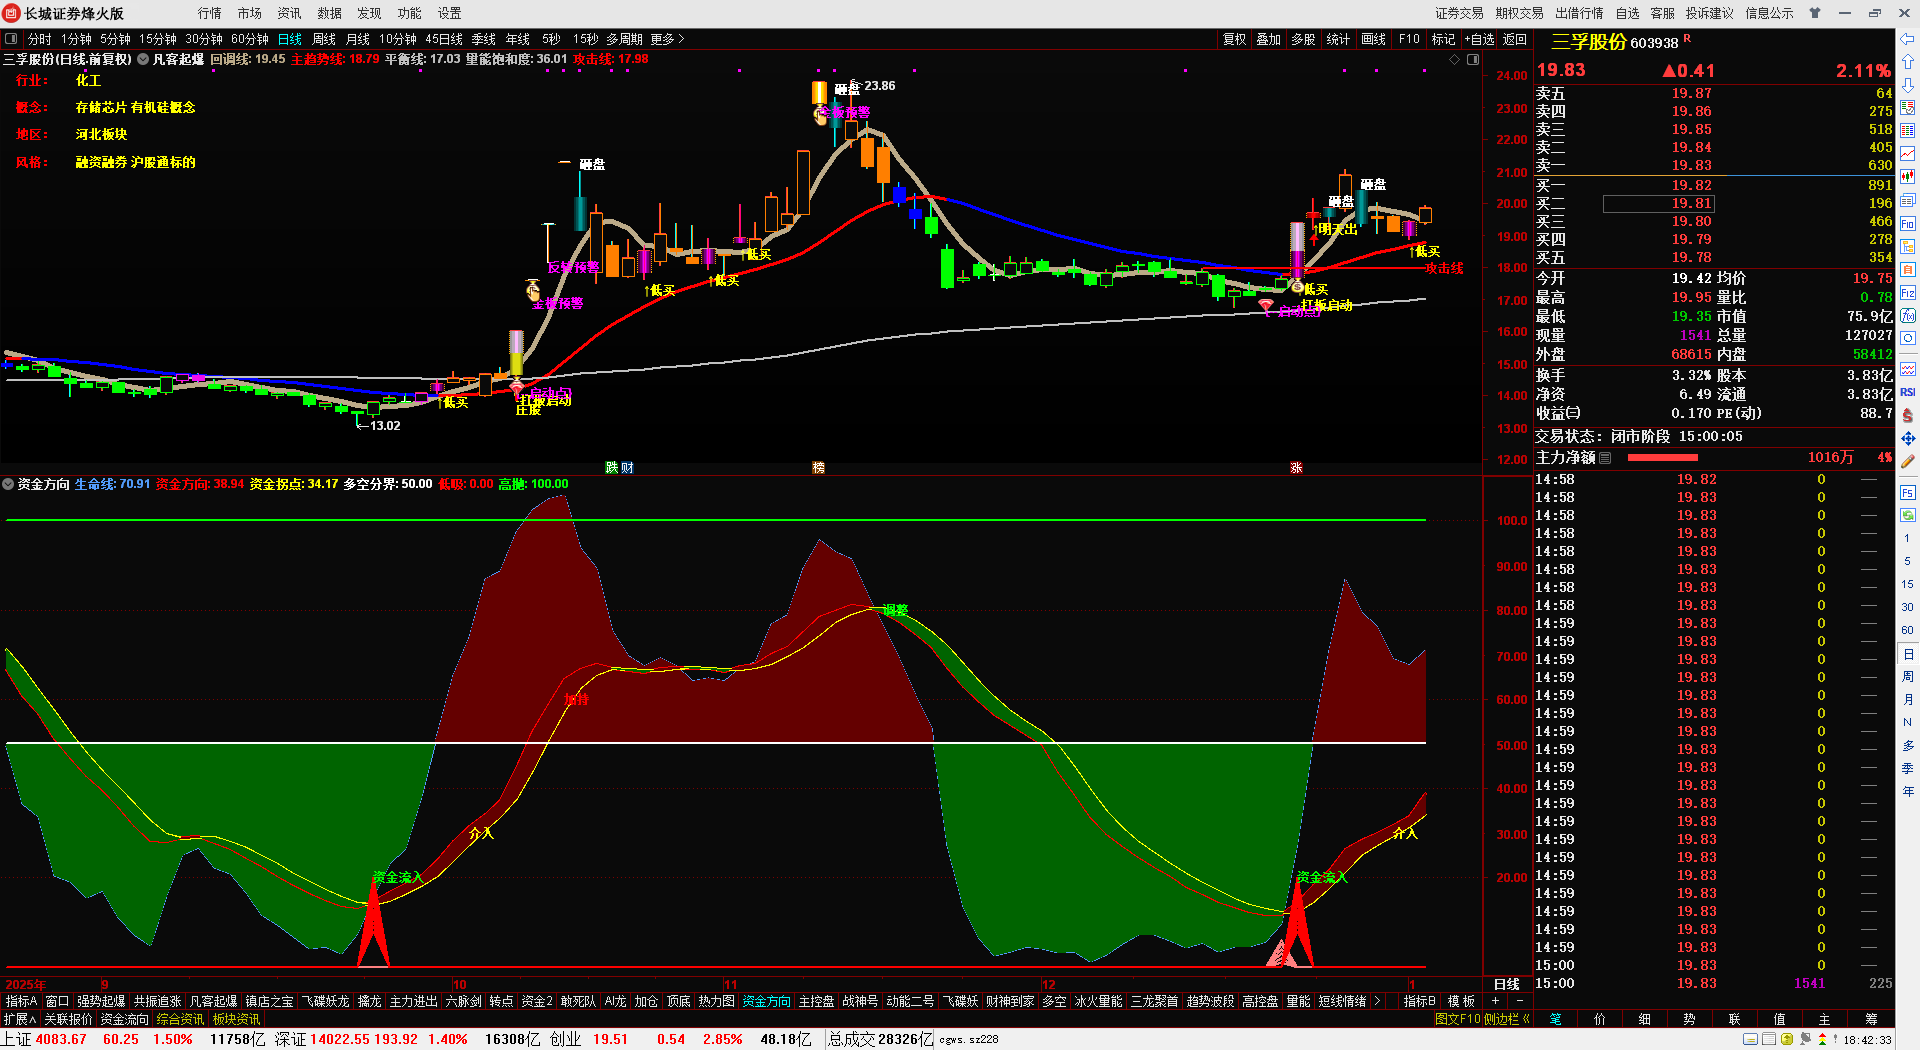Click the green refresh sidebar icon

click(x=1908, y=515)
